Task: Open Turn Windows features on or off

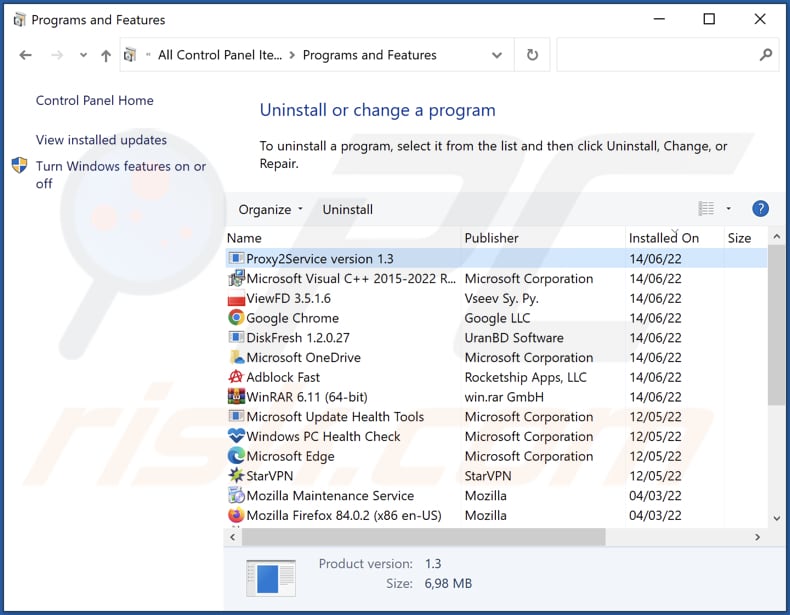Action: click(121, 174)
